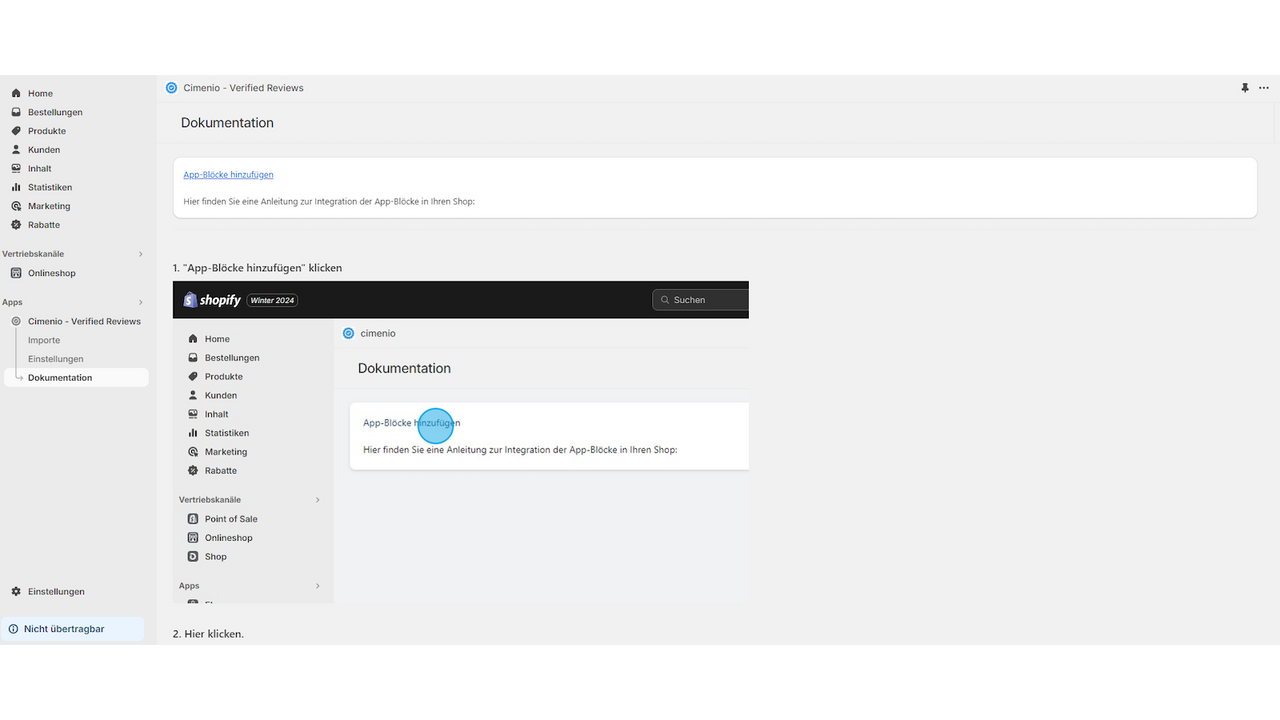
Task: Expand the Vertriebskanäle chevron
Action: click(140, 254)
